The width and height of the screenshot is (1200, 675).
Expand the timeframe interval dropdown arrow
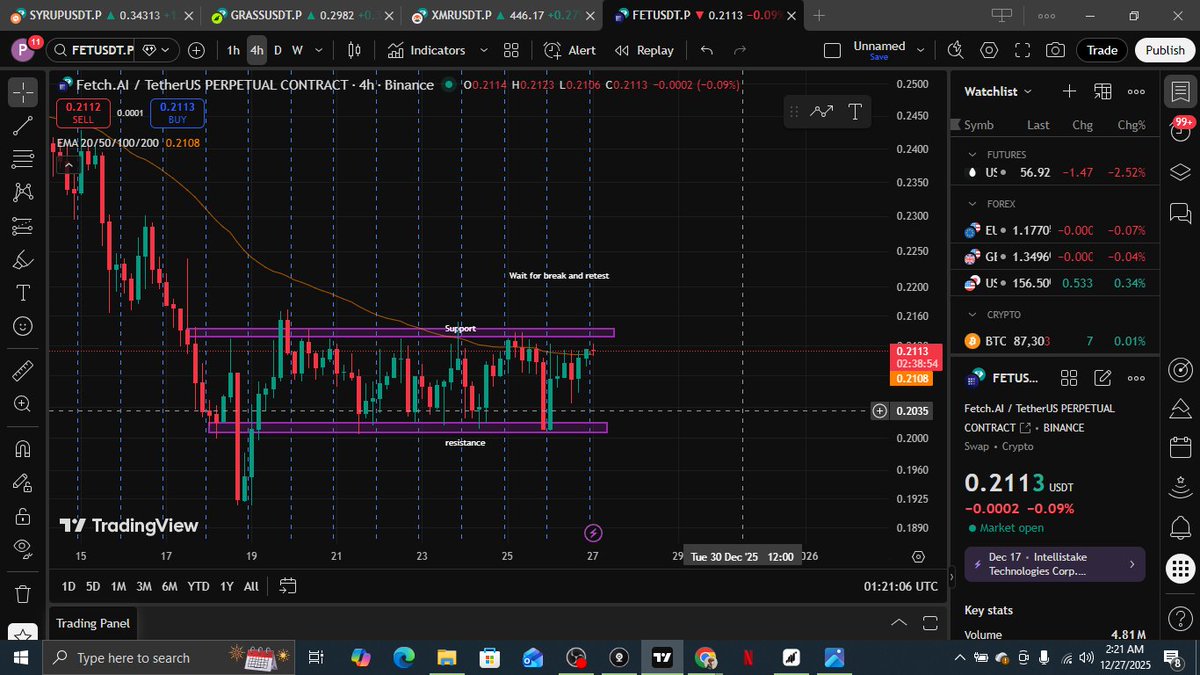321,50
